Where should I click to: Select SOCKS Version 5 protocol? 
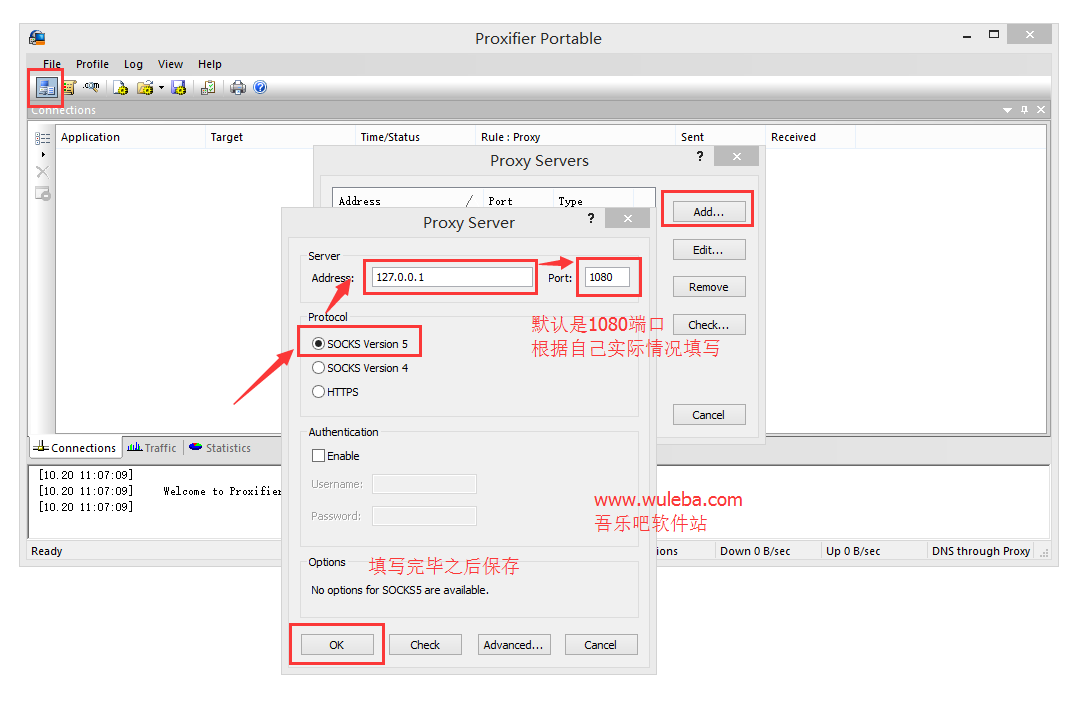coord(360,344)
